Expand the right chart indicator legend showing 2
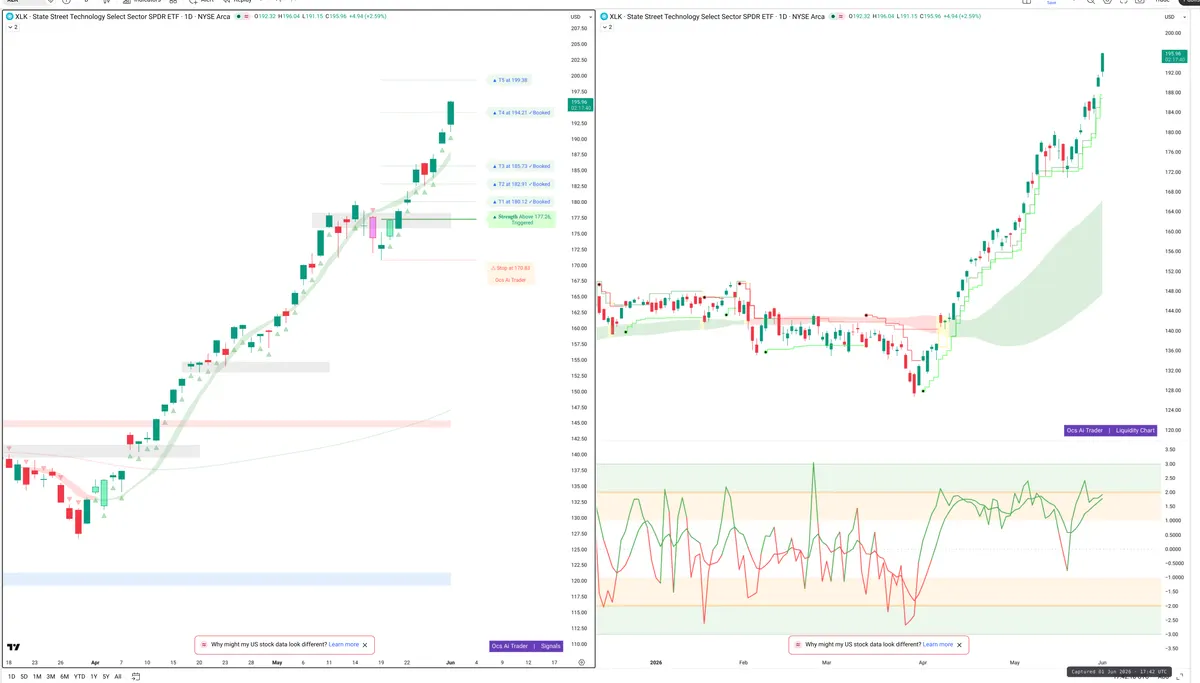Screen dimensions: 1200x683 pyautogui.click(x=606, y=28)
